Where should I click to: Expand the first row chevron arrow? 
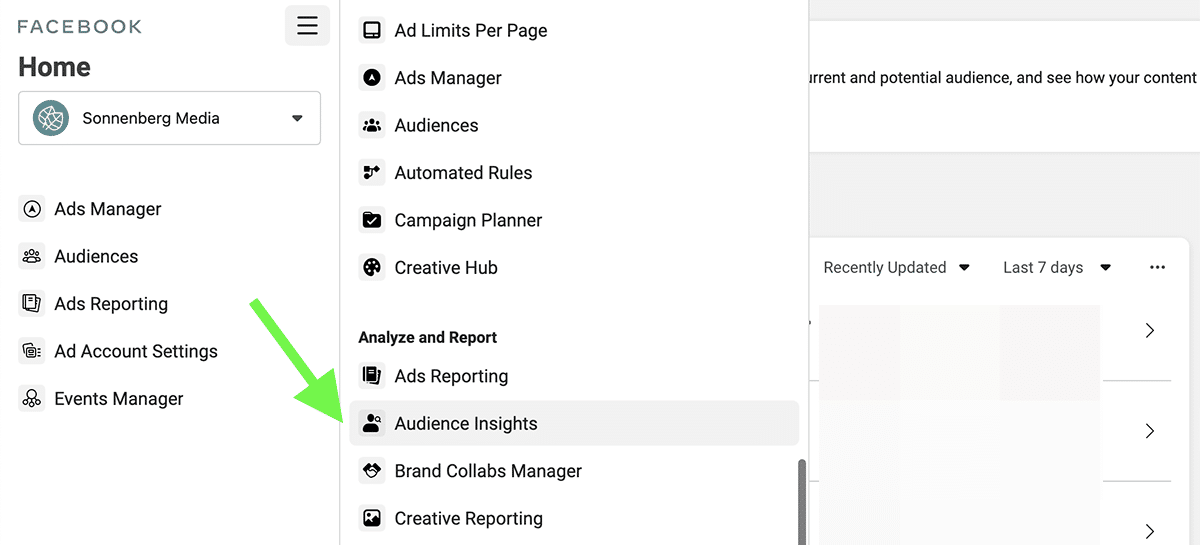(1150, 330)
